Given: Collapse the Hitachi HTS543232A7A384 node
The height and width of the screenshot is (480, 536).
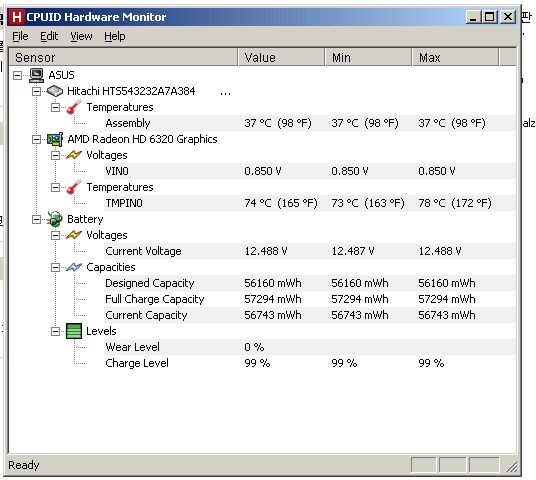Looking at the screenshot, I should (36, 91).
